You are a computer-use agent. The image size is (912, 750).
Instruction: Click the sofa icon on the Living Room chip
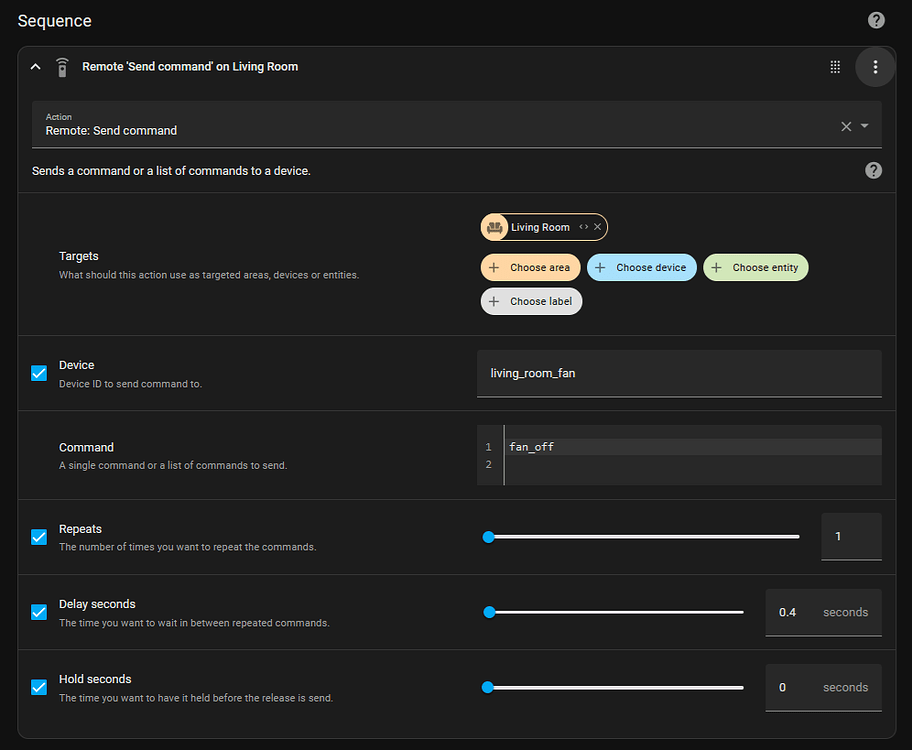coord(494,227)
